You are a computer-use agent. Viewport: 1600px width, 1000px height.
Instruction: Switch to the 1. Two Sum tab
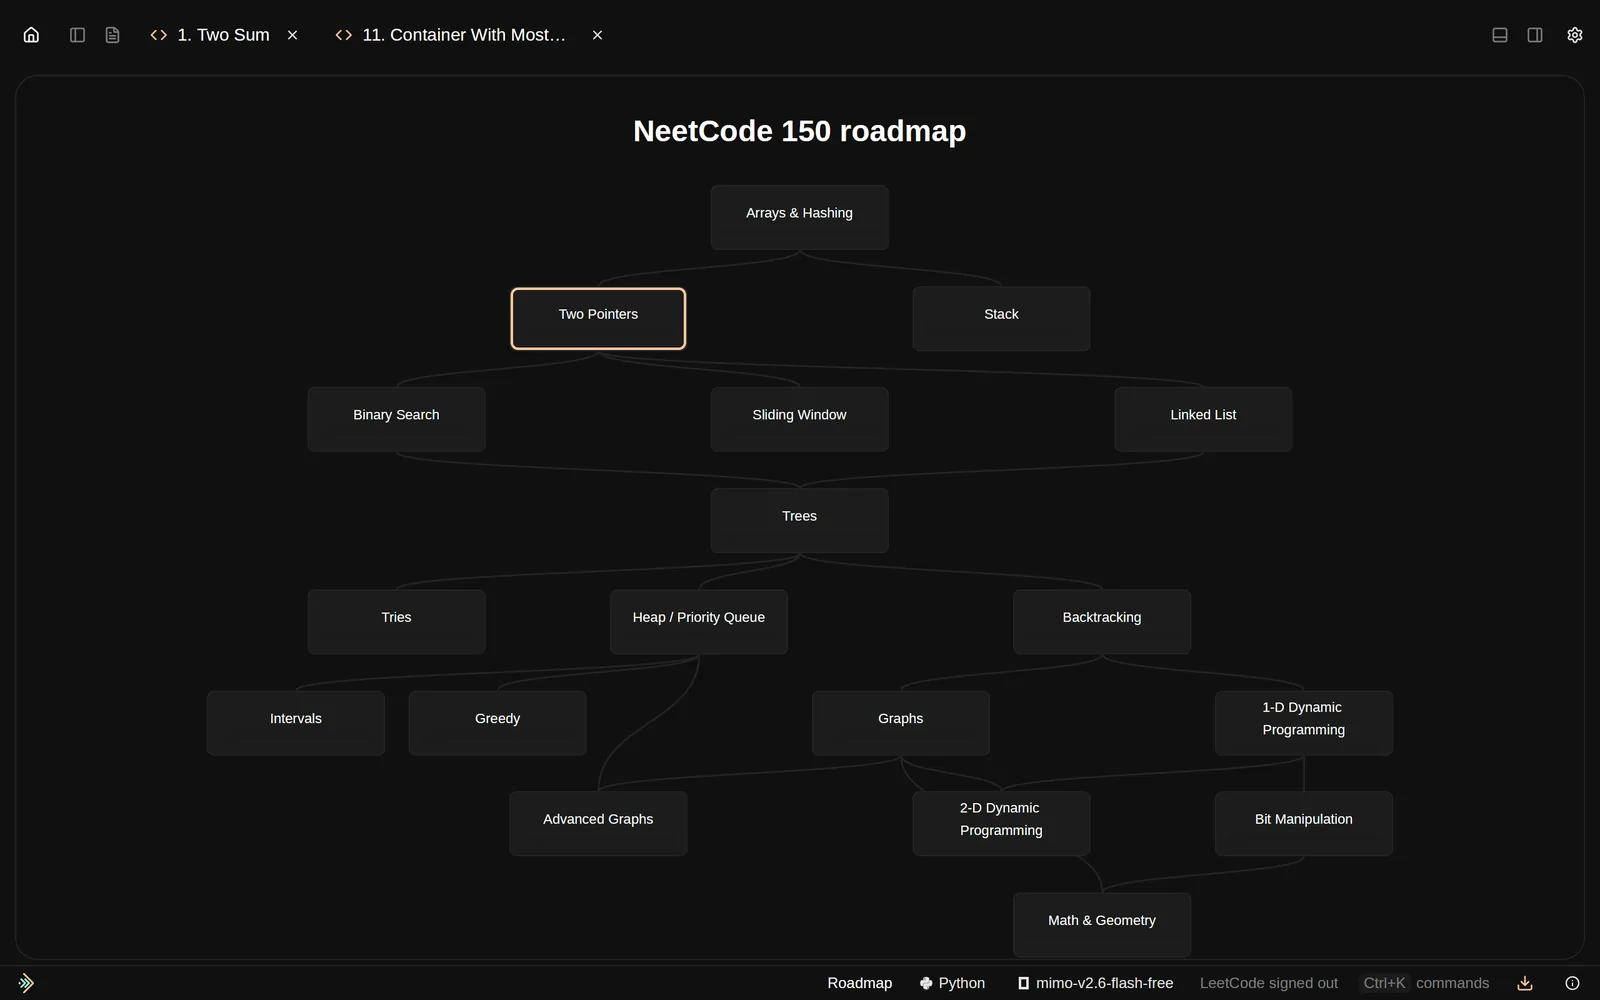coord(224,35)
